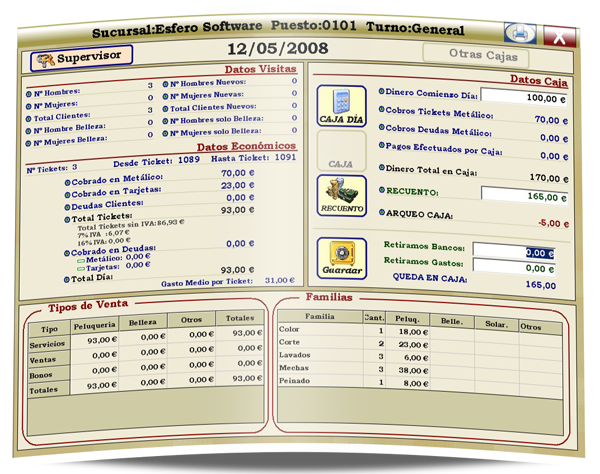Screen dimensions: 600x474
Task: Click the Familia column header
Action: pyautogui.click(x=320, y=316)
